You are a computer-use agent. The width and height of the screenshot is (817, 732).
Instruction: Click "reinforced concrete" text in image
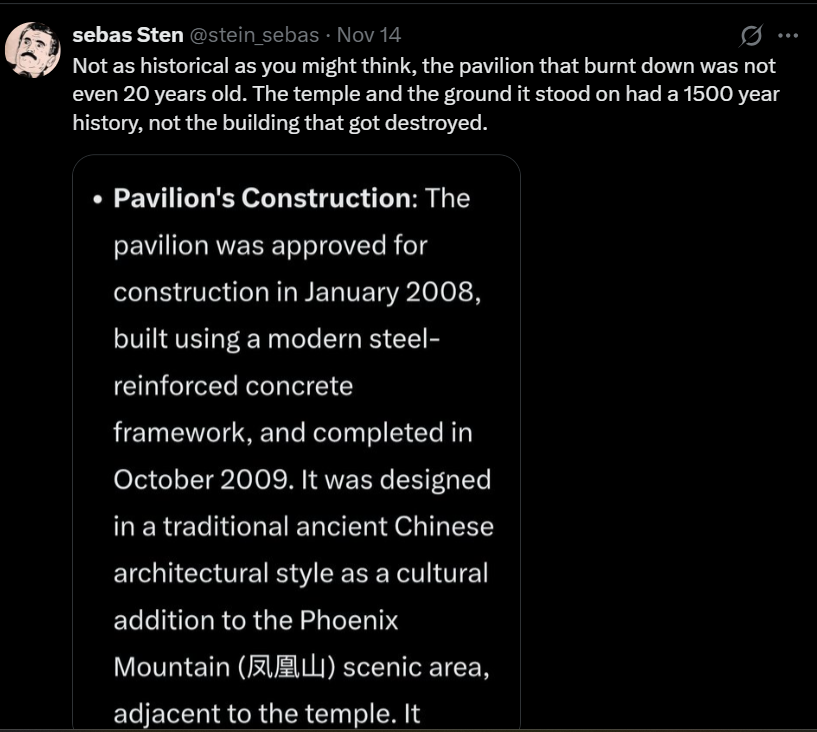tap(233, 386)
